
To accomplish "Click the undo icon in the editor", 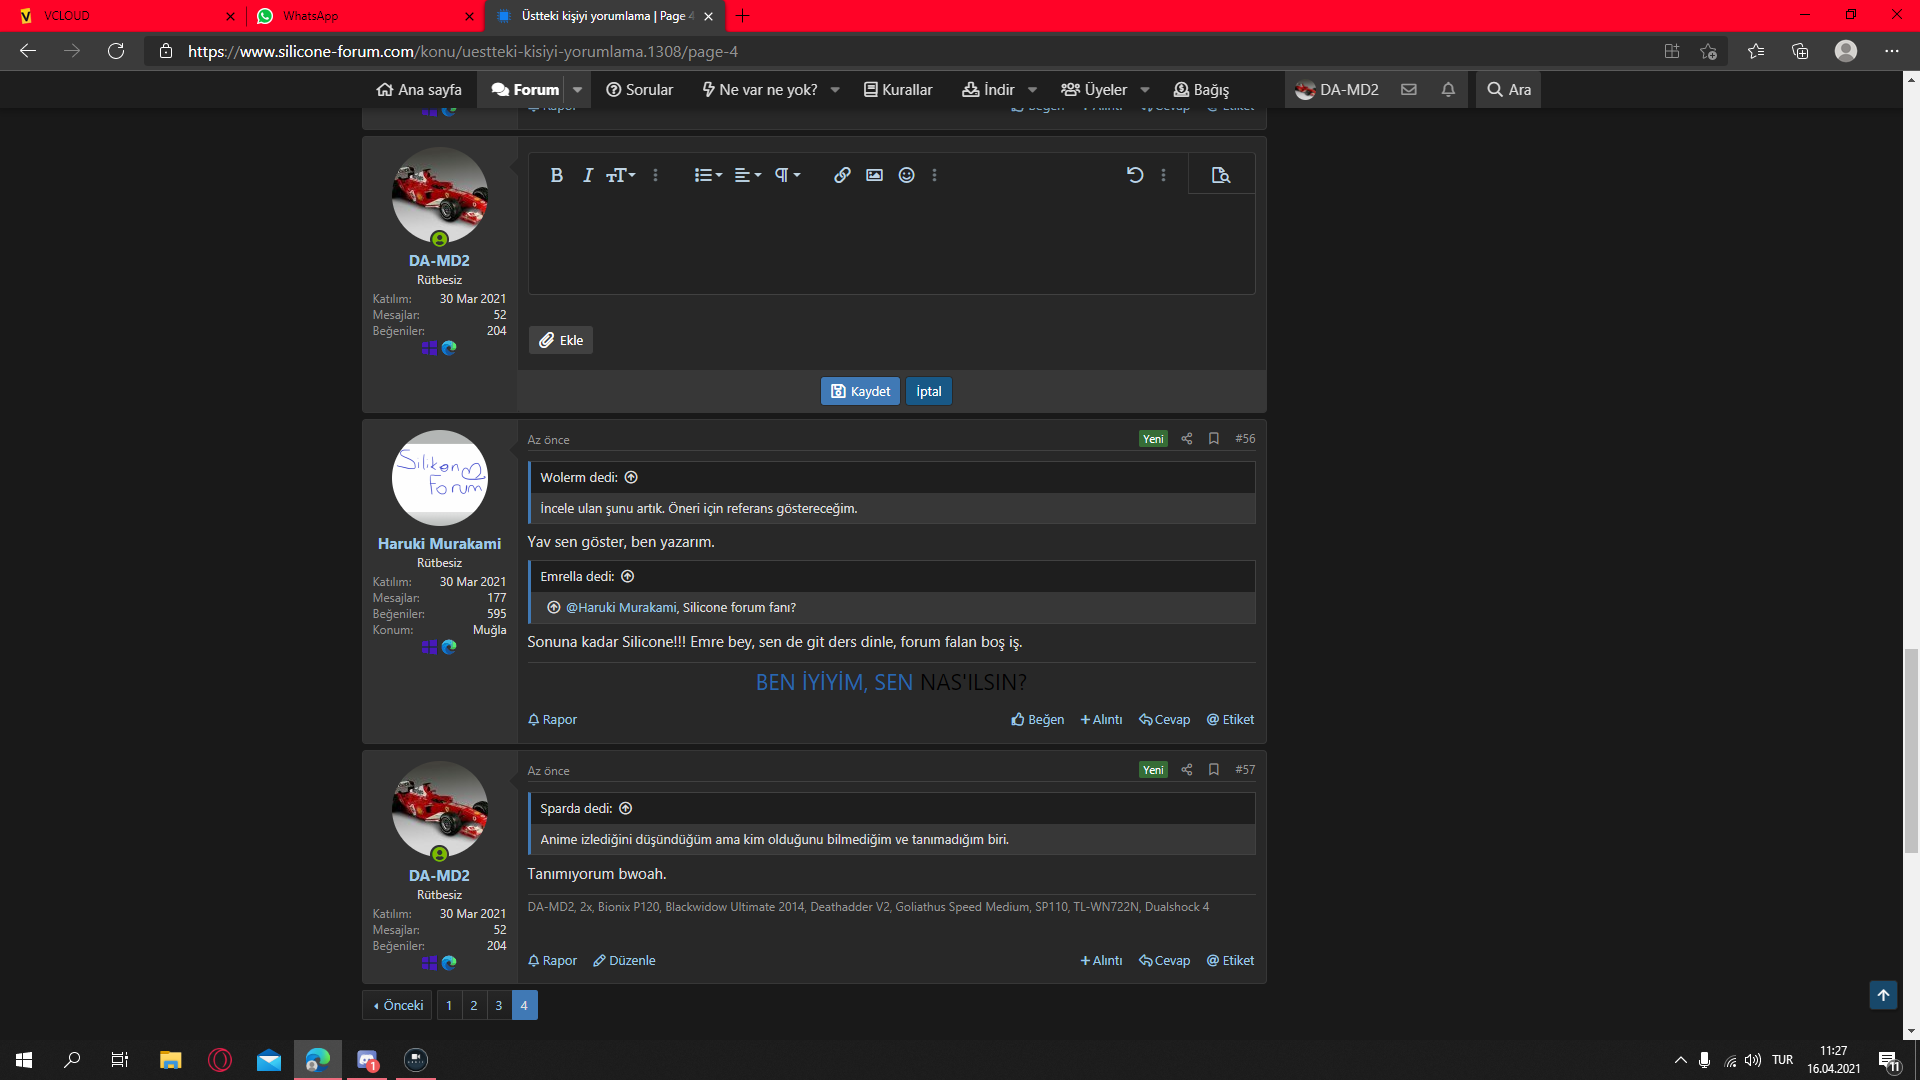I will pyautogui.click(x=1135, y=175).
